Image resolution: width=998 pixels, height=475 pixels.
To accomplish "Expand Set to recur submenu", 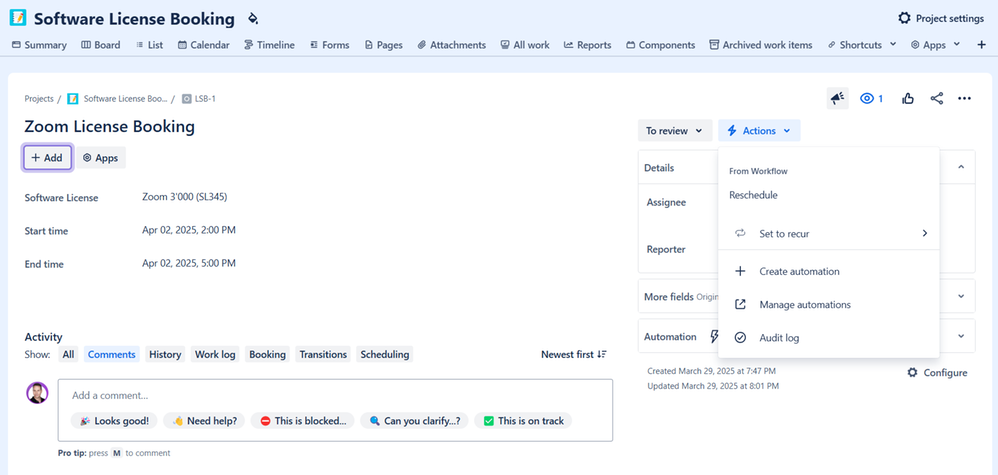I will coord(829,234).
